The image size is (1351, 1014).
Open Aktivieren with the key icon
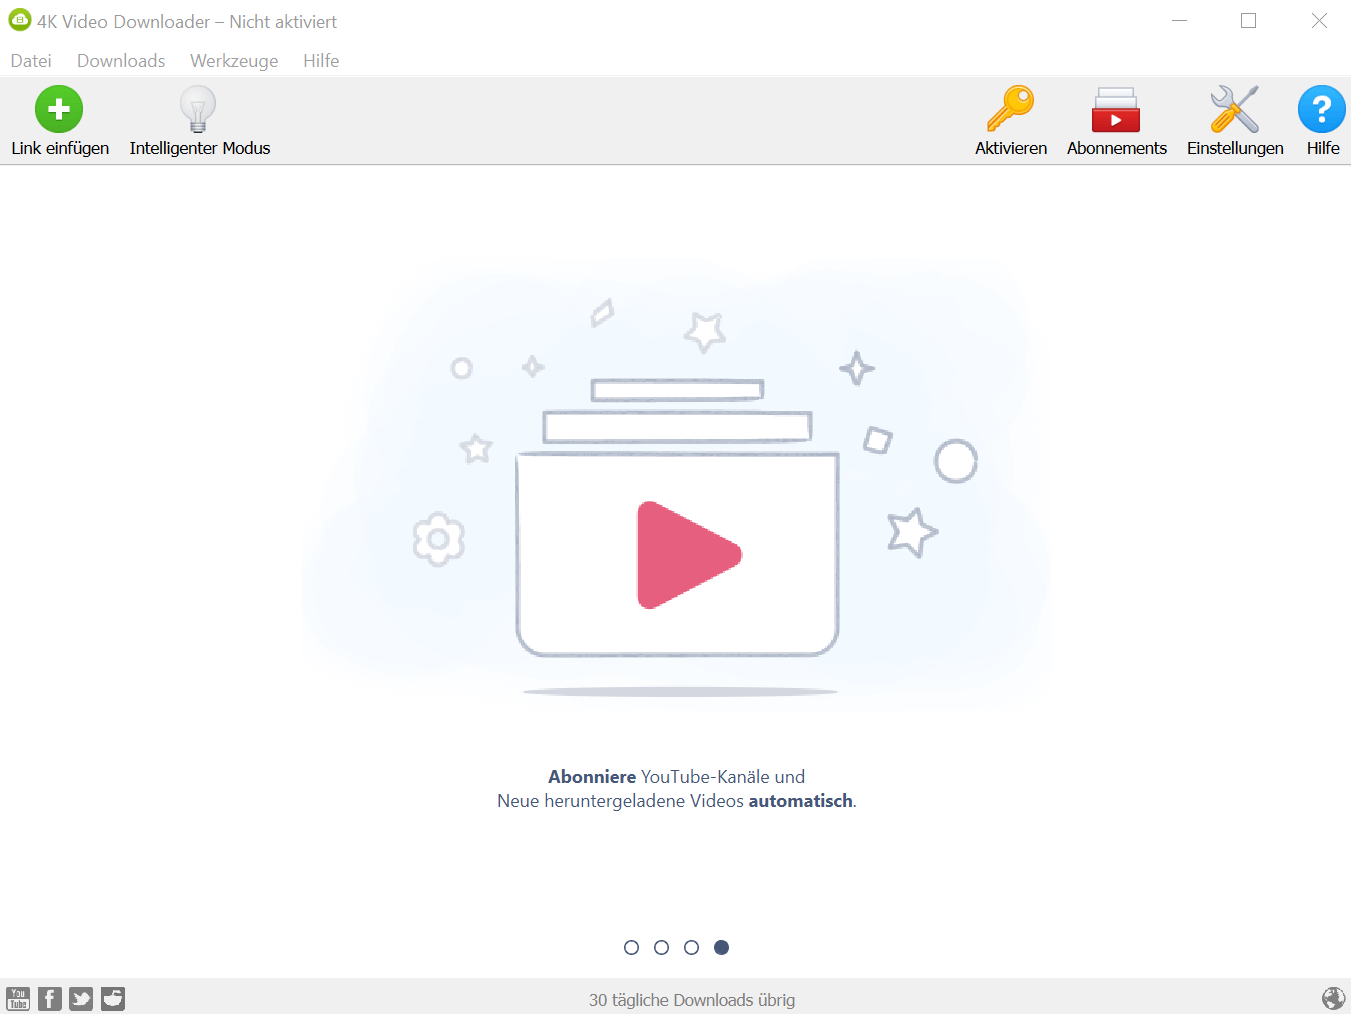(1011, 109)
